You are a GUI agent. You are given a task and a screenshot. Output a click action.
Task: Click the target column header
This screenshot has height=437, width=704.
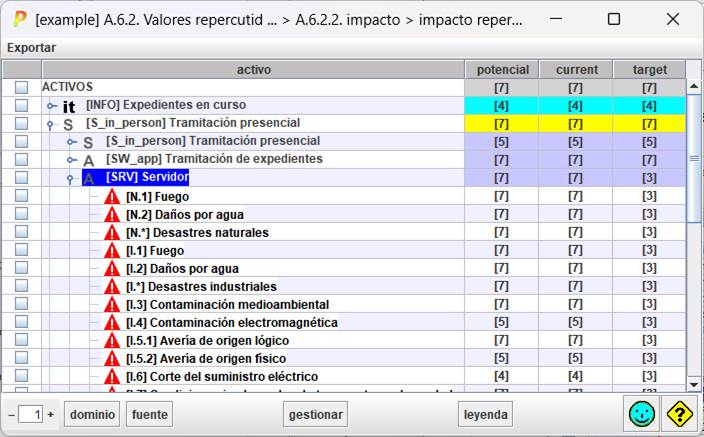pos(649,70)
